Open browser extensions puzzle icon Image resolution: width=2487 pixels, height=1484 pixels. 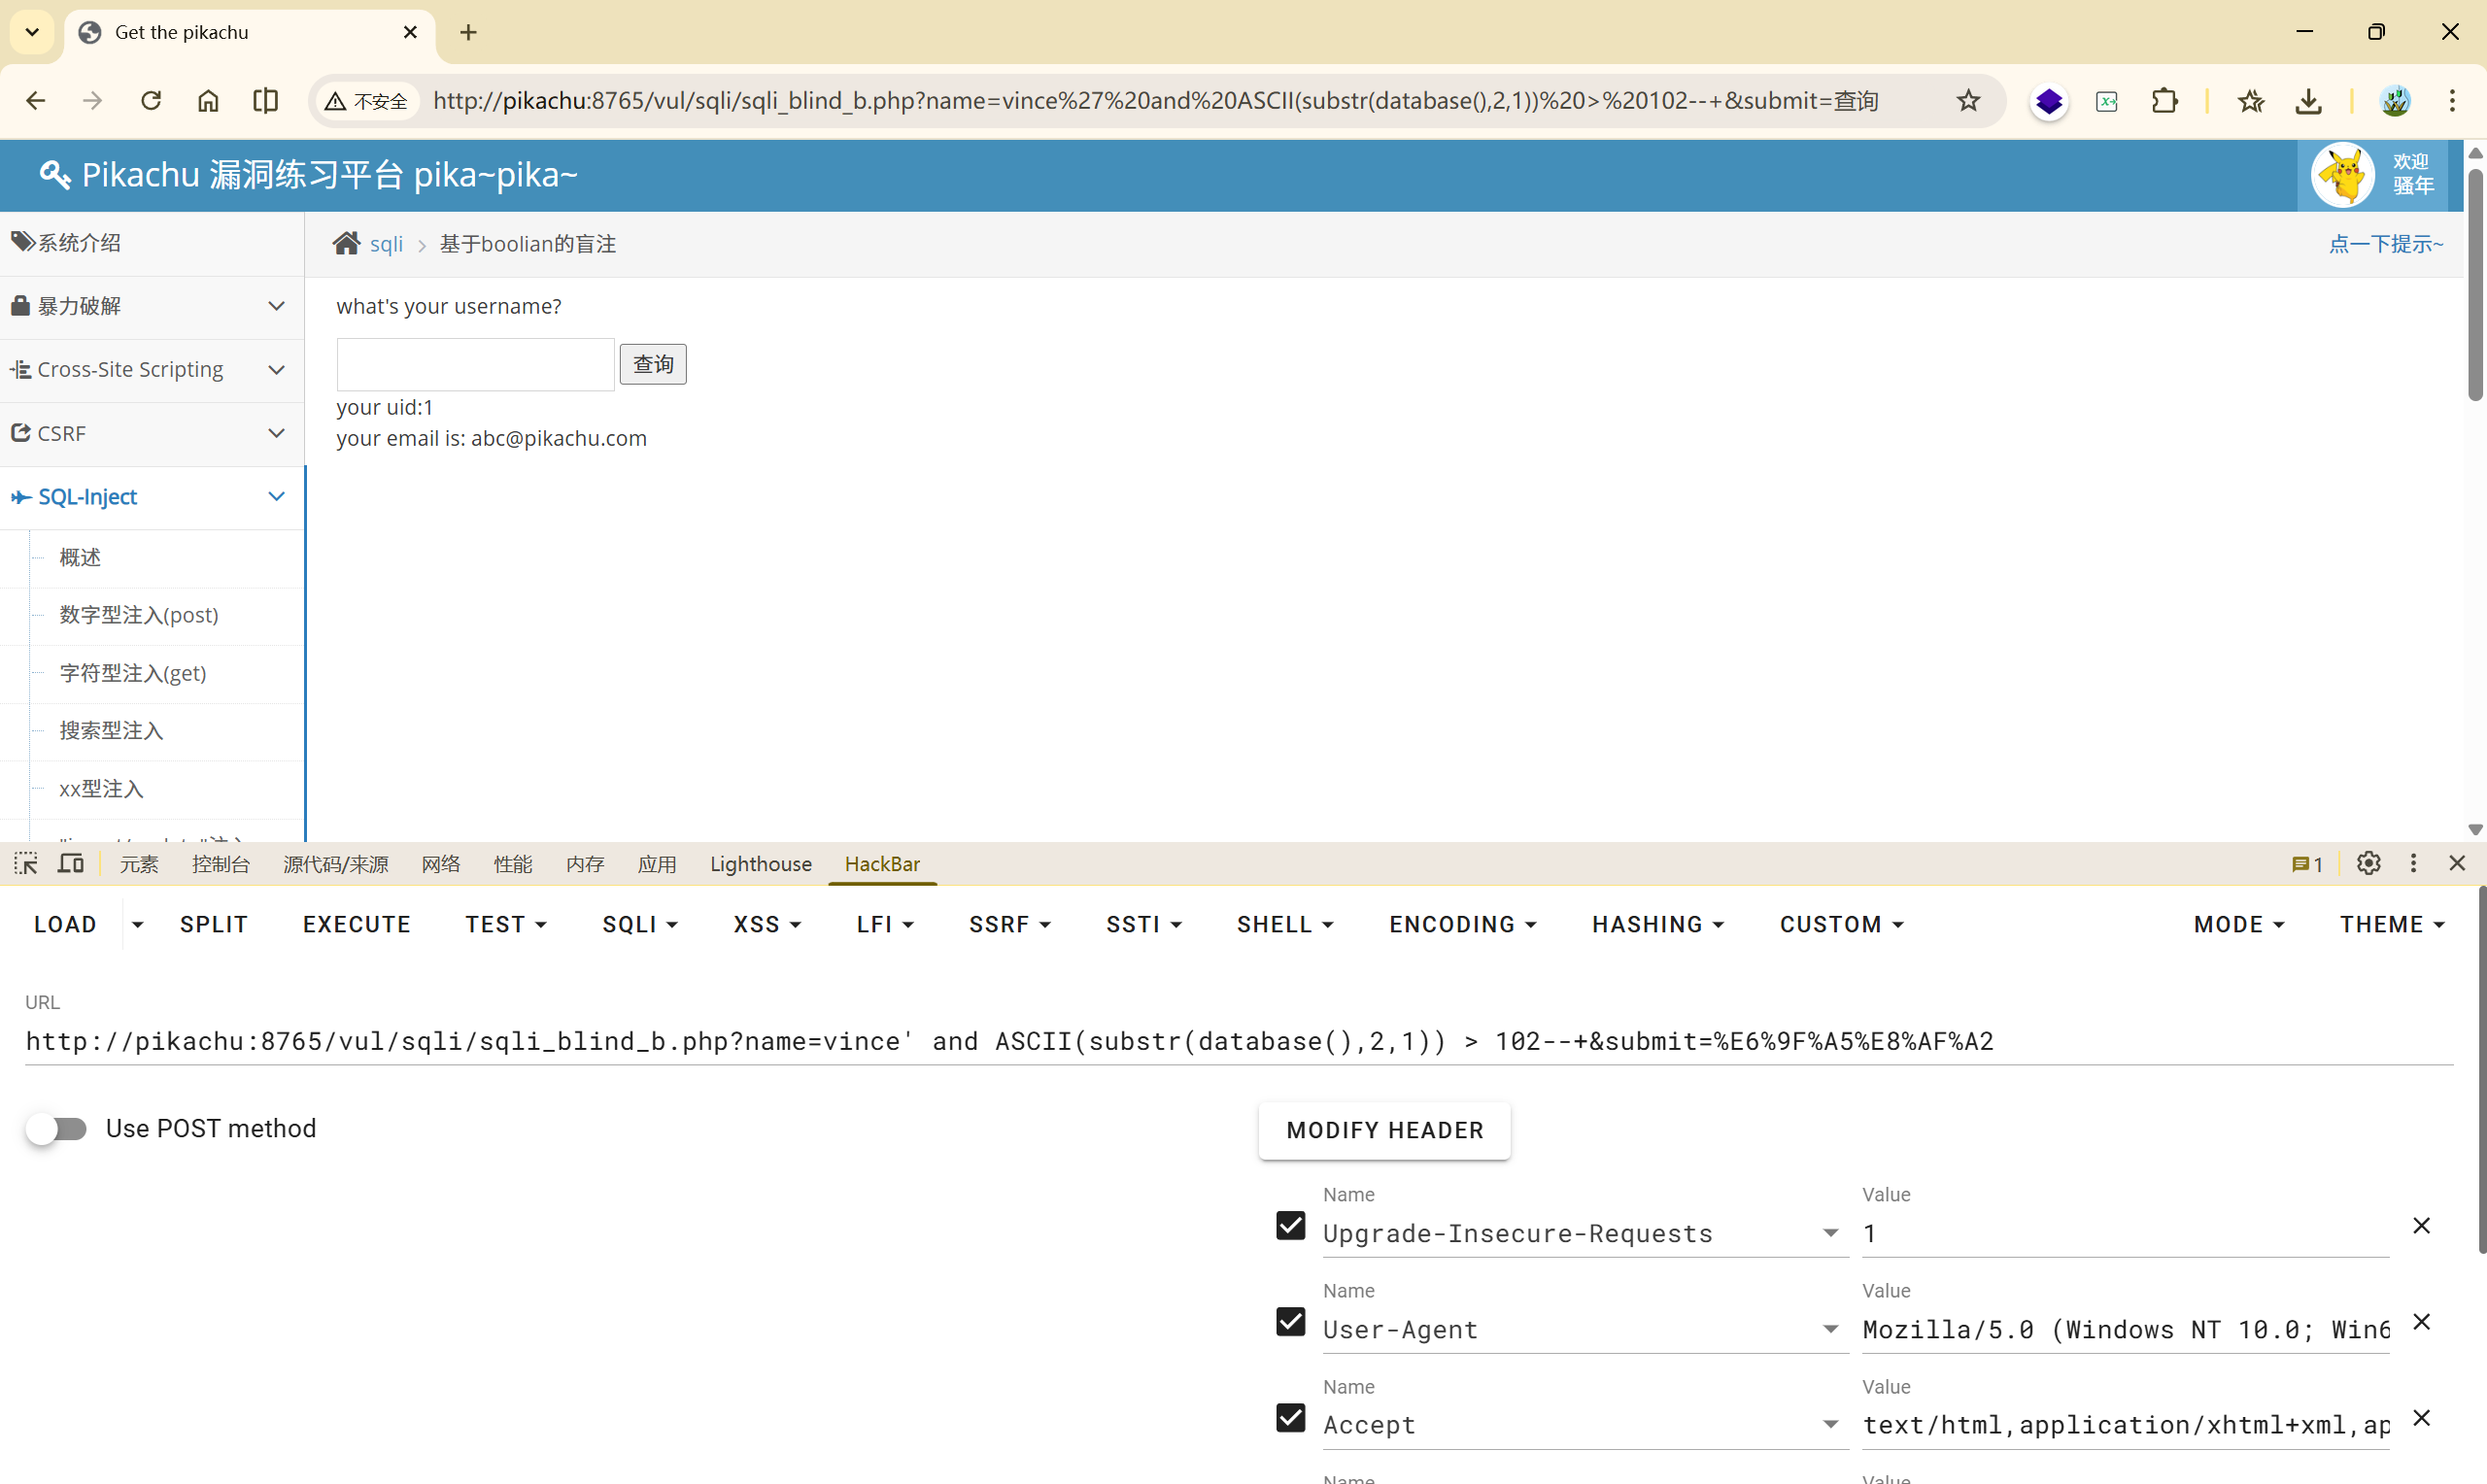click(2164, 101)
